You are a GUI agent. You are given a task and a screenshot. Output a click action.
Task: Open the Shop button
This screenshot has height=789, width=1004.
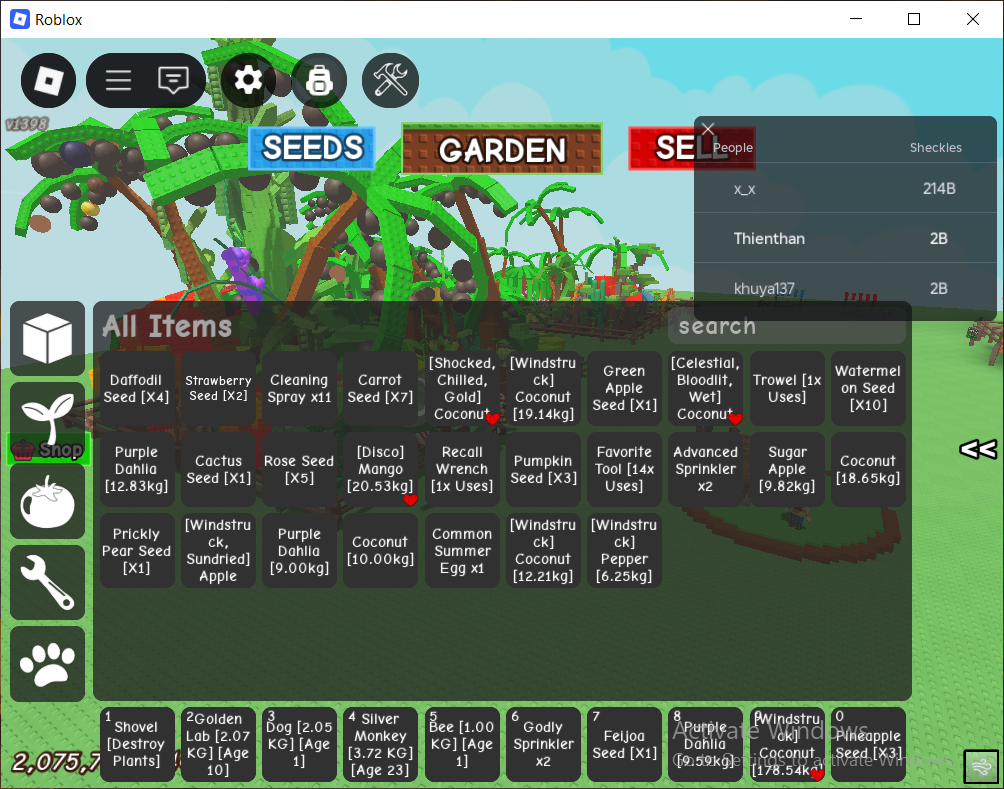[x=49, y=449]
